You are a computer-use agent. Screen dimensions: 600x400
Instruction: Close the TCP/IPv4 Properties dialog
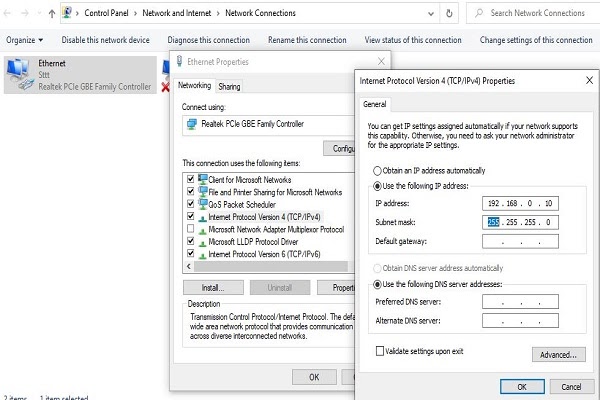coord(589,80)
